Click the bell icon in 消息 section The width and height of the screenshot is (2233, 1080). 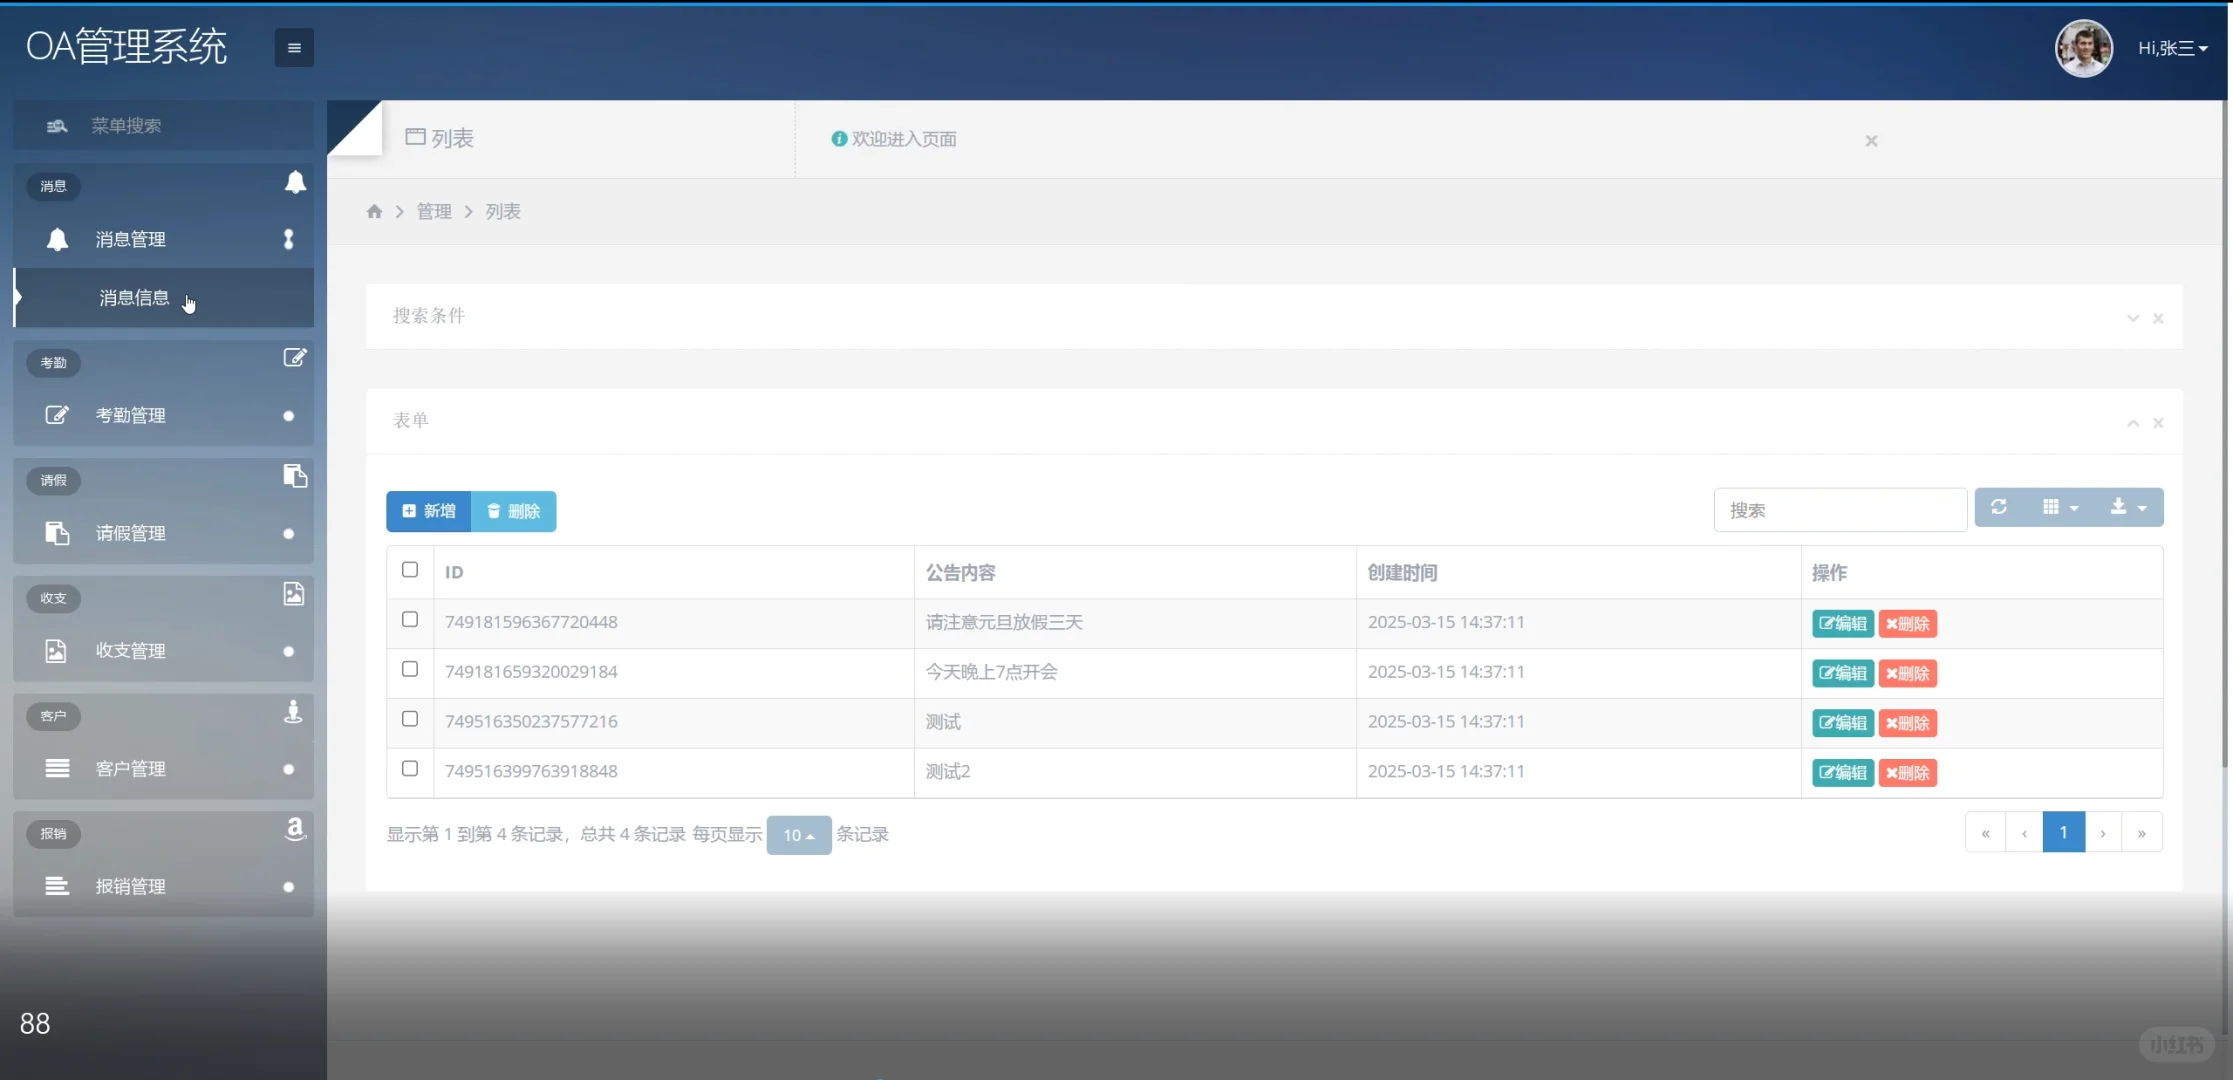[295, 182]
